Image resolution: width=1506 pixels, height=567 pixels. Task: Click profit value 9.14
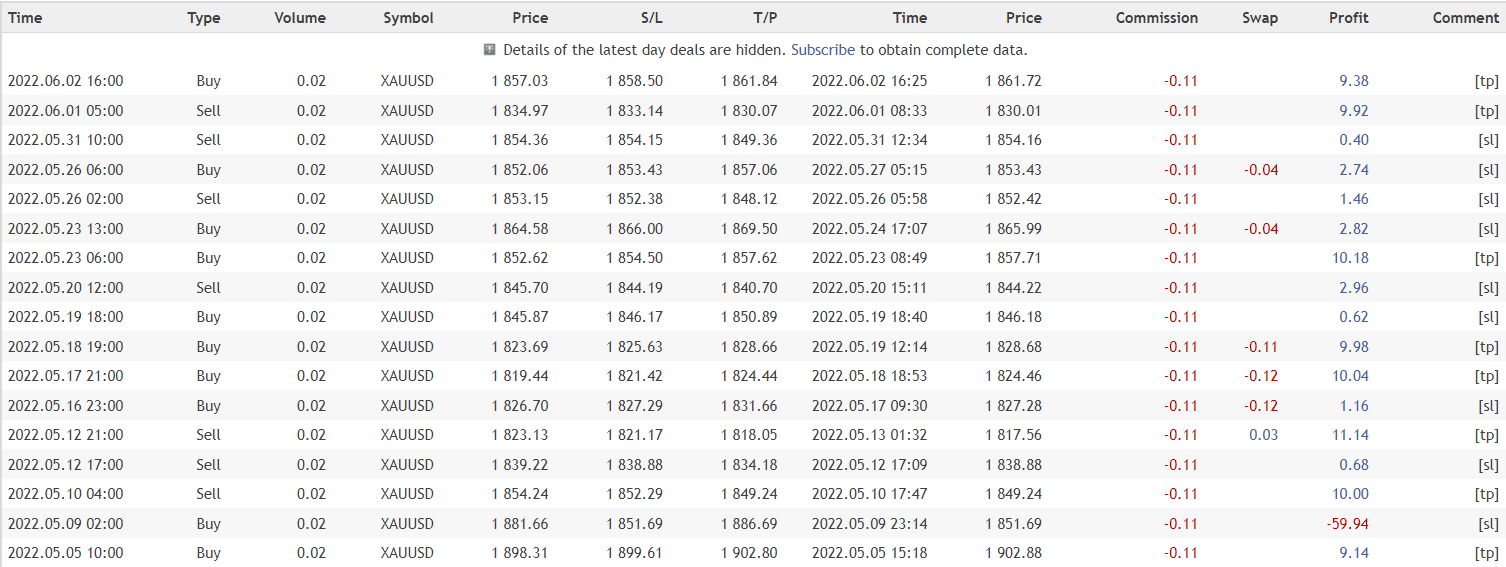coord(1354,553)
